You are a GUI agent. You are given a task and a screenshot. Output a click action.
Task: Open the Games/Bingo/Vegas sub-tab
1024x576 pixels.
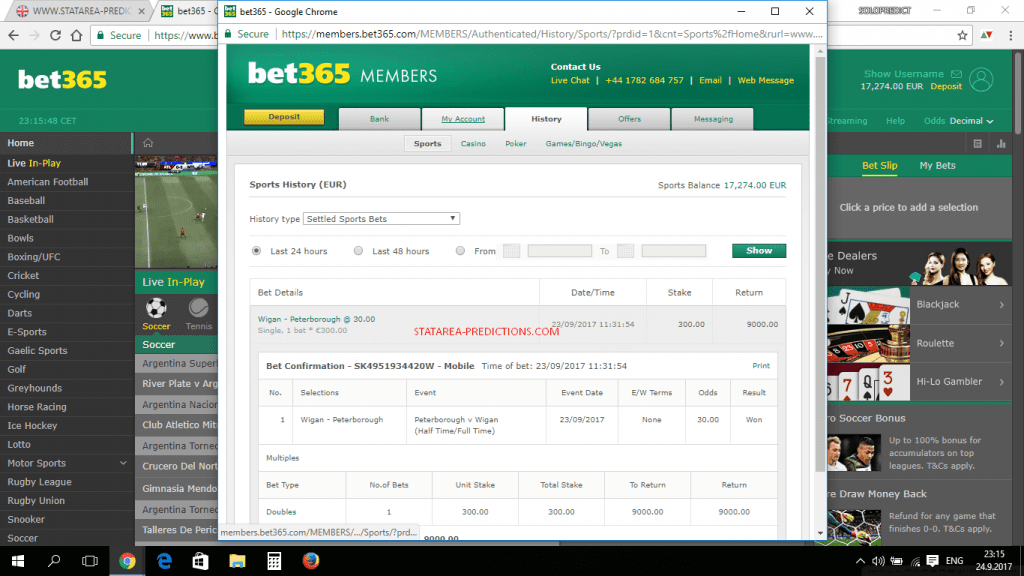click(x=583, y=144)
